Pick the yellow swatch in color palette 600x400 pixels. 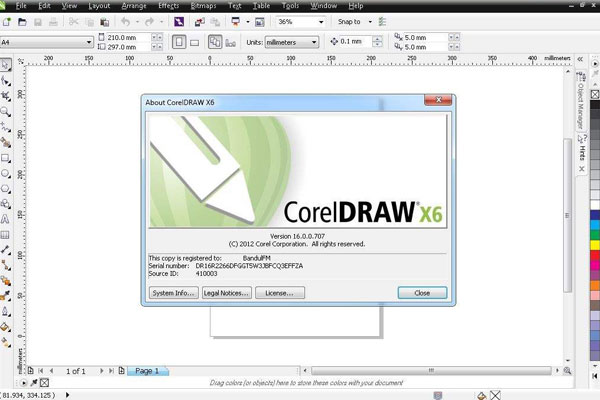click(595, 245)
